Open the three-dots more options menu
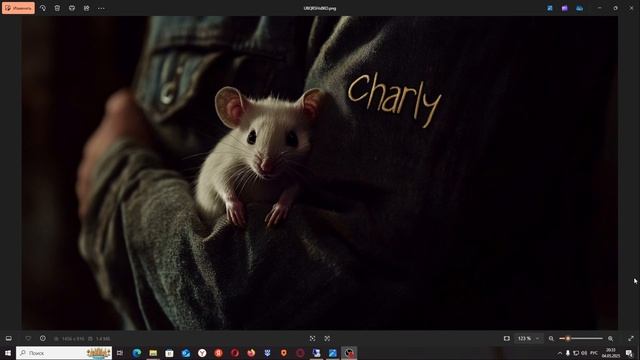 tap(101, 8)
